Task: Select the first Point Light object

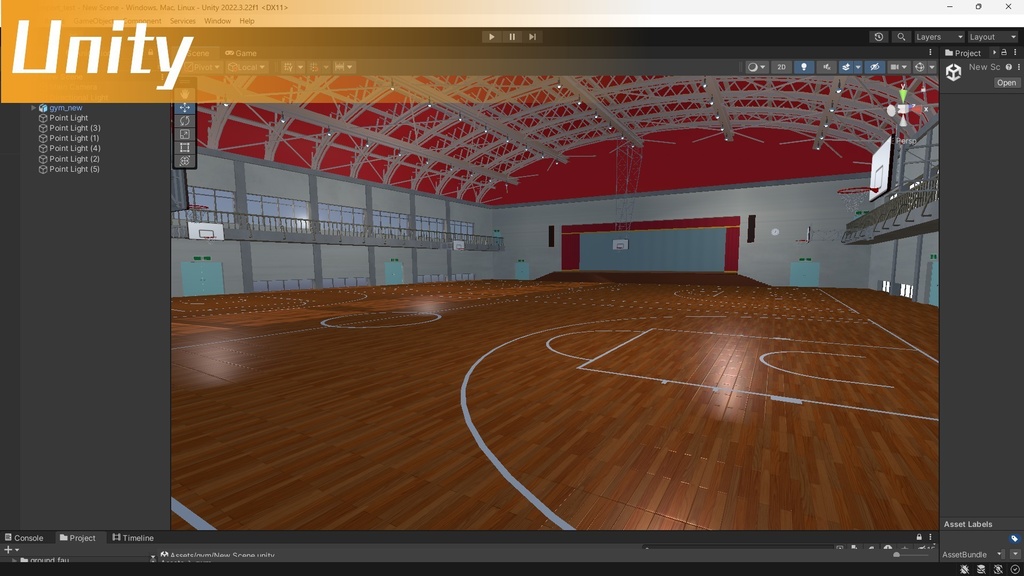Action: pyautogui.click(x=69, y=118)
